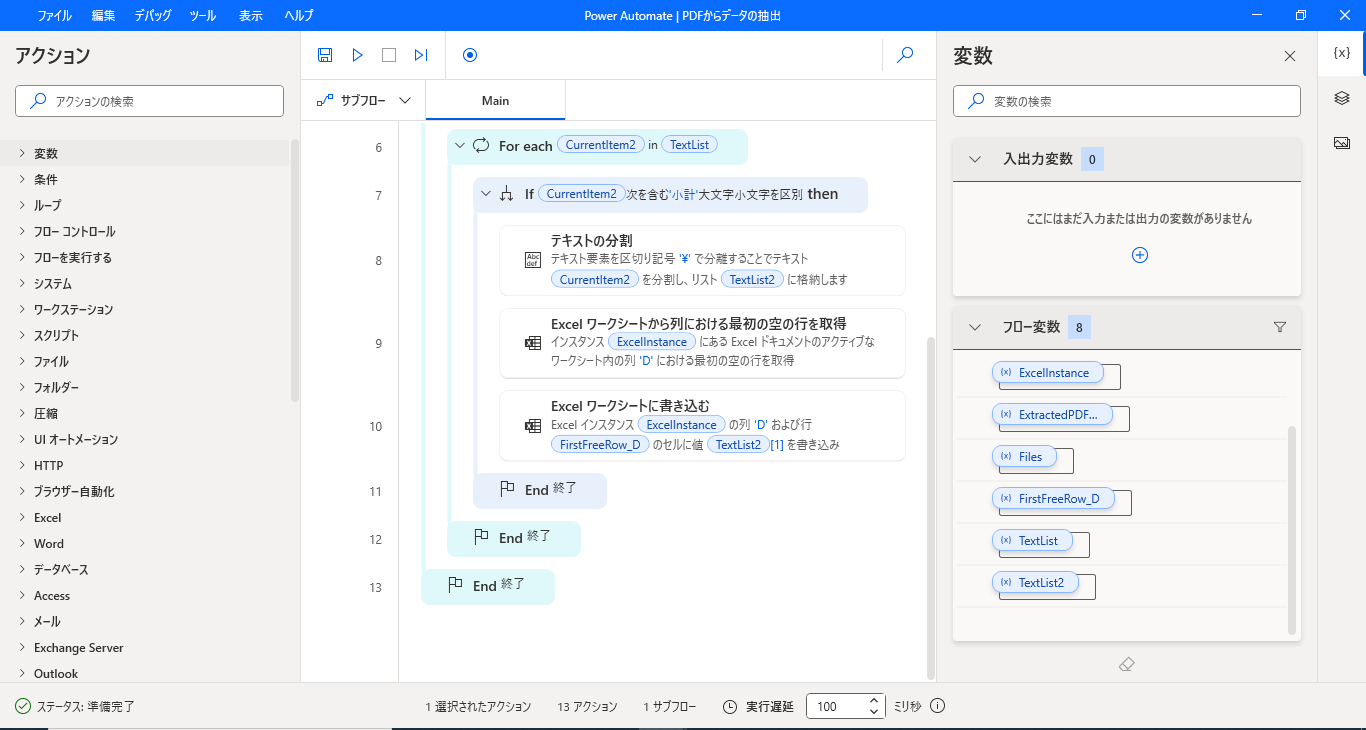Collapse the 入出力変数 section

[x=975, y=159]
